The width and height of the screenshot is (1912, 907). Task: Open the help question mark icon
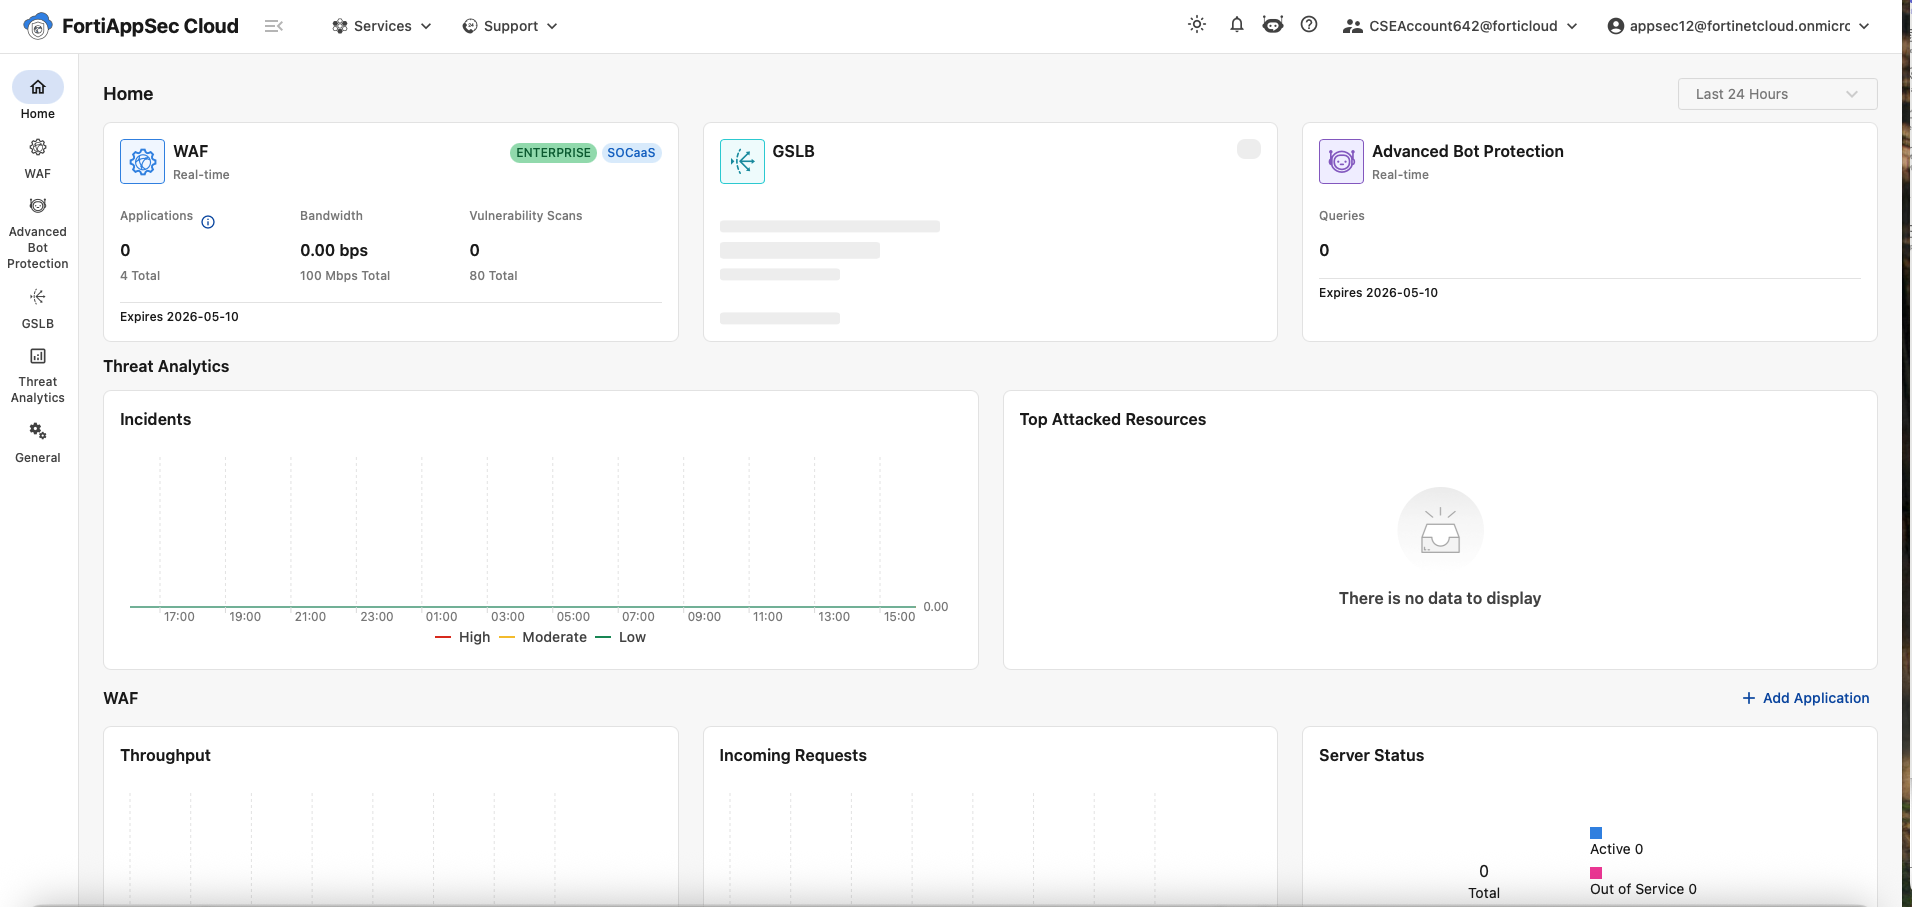1309,25
